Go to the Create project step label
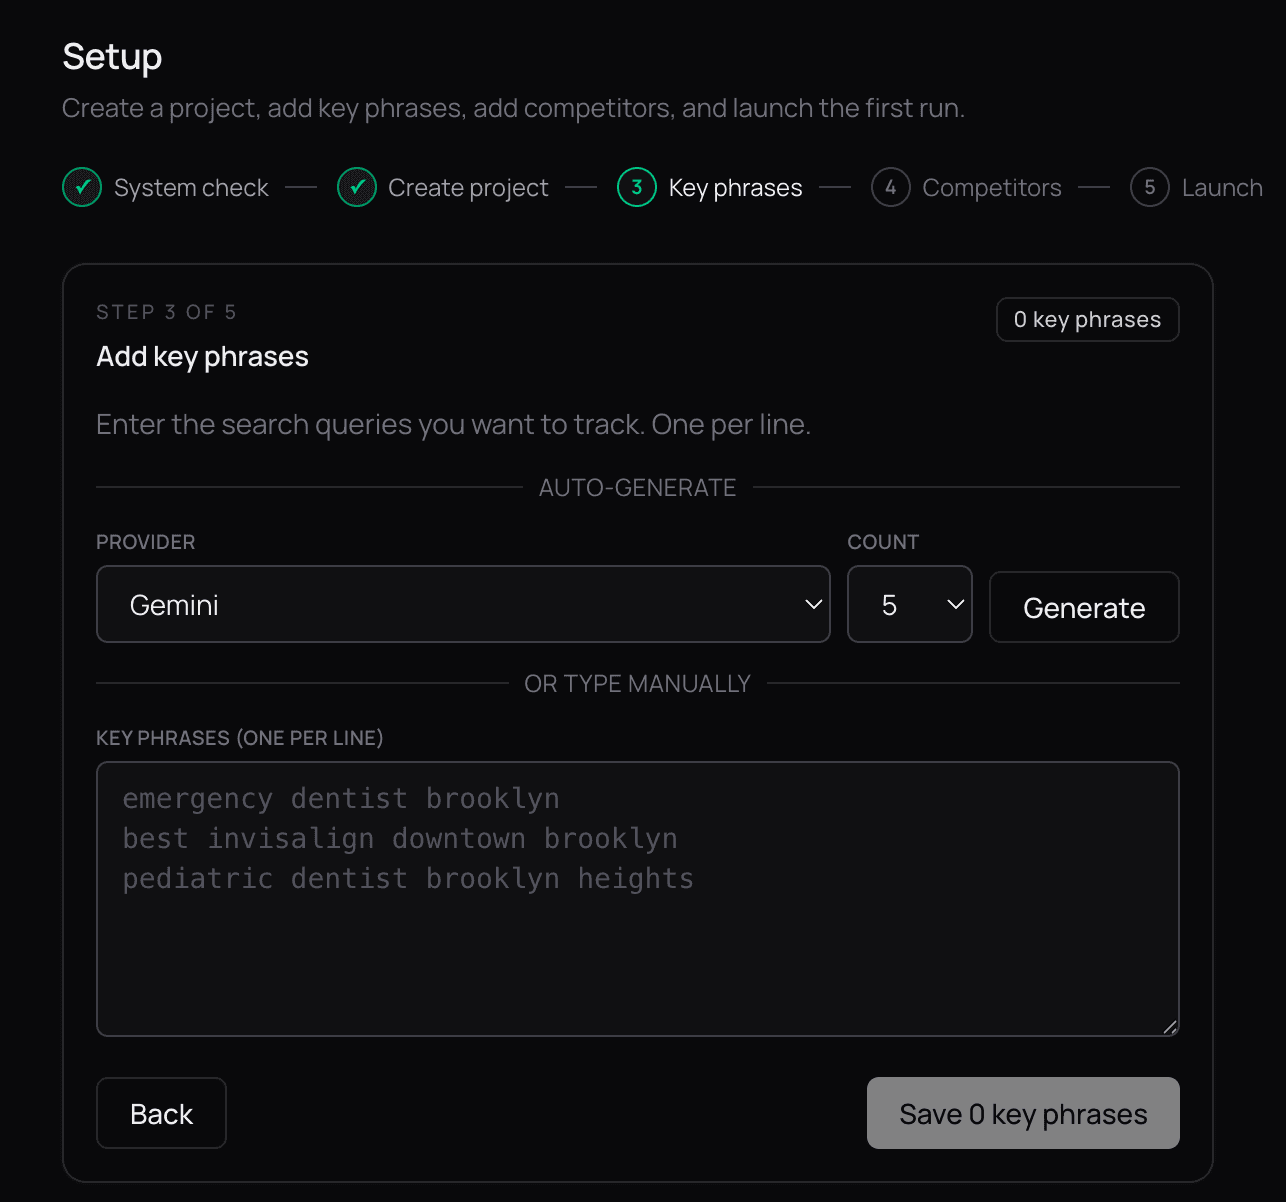This screenshot has width=1286, height=1202. pos(468,188)
